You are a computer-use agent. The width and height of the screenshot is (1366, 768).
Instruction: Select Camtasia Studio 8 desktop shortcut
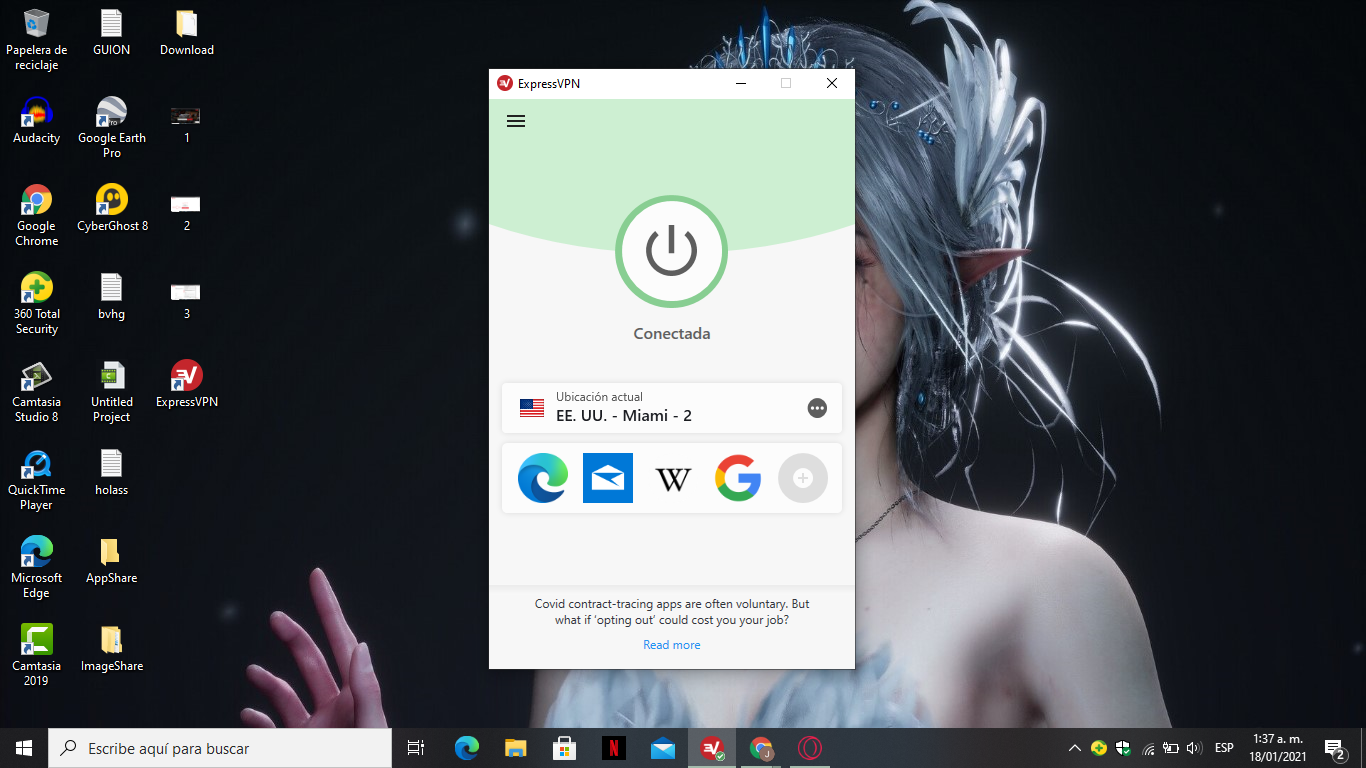[36, 392]
